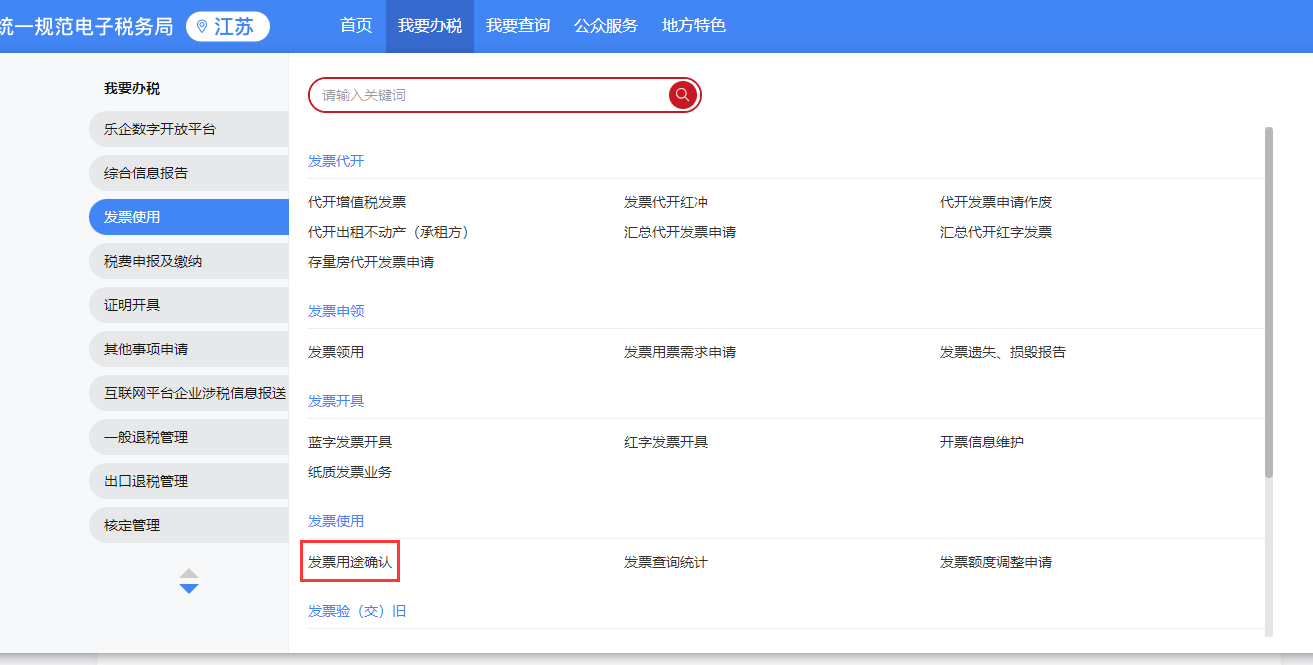Focus the 请输入关键词 search field
Viewport: 1313px width, 665px height.
click(x=490, y=95)
